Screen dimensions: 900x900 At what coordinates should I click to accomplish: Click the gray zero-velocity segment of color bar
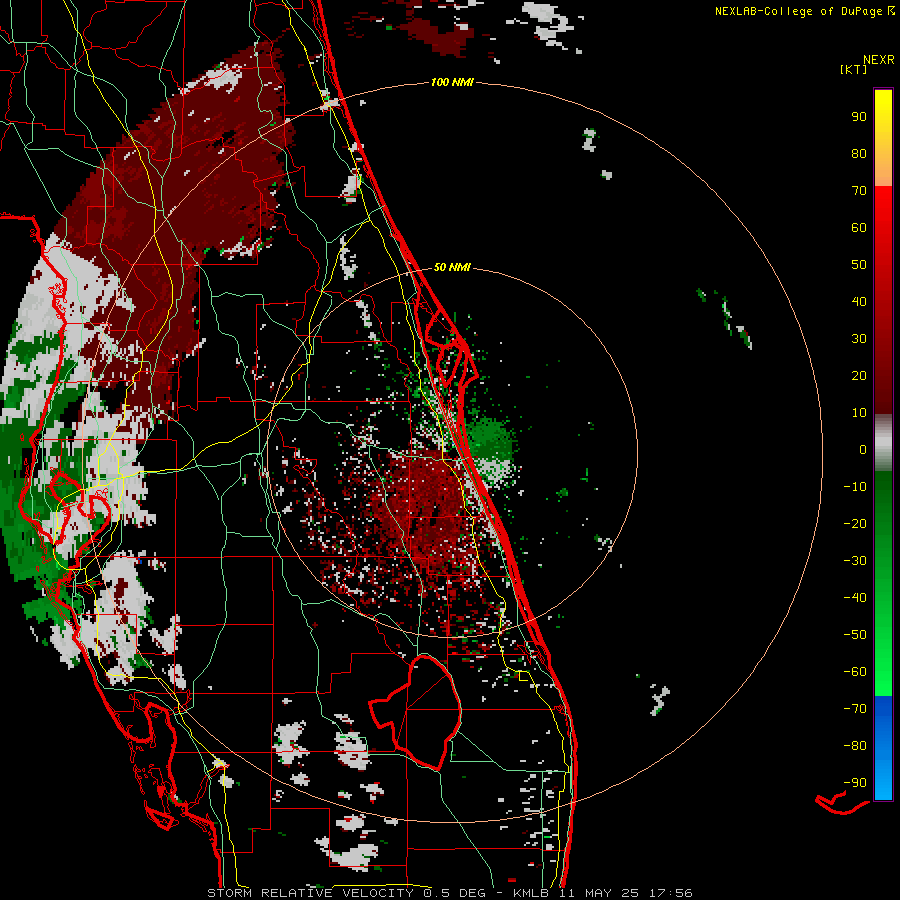coord(883,443)
